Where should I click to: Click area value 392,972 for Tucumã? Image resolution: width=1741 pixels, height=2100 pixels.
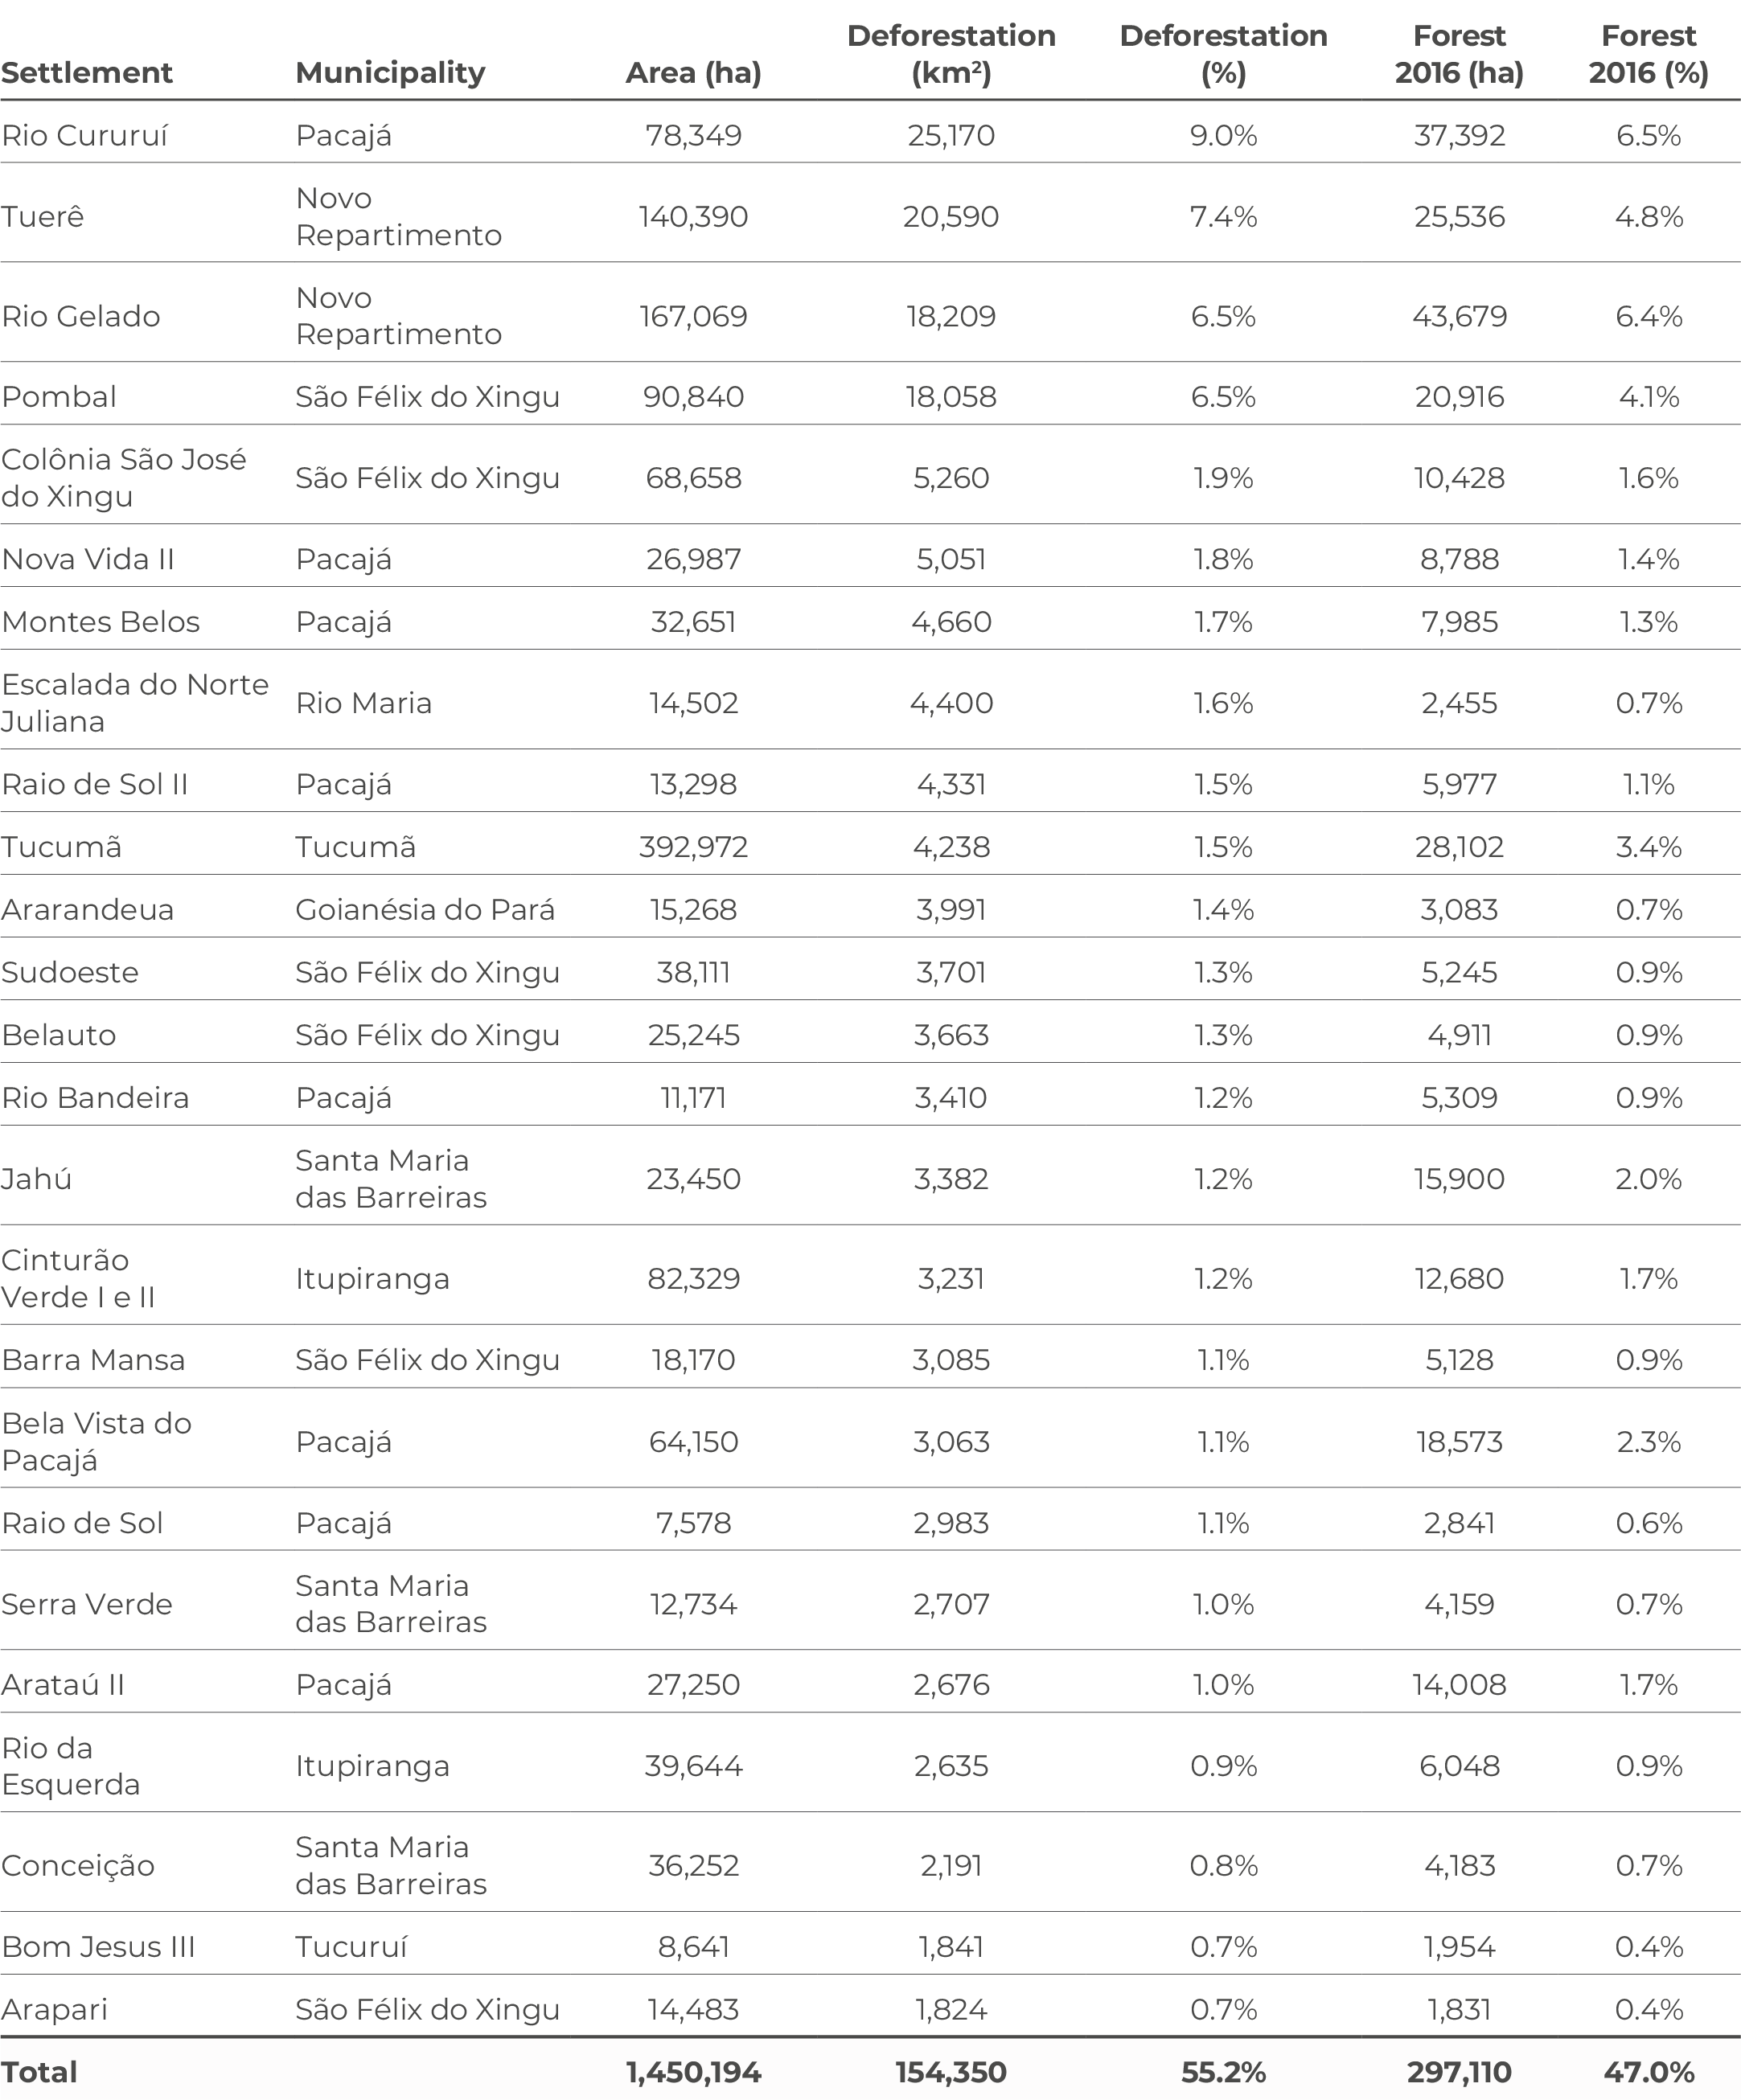(693, 847)
